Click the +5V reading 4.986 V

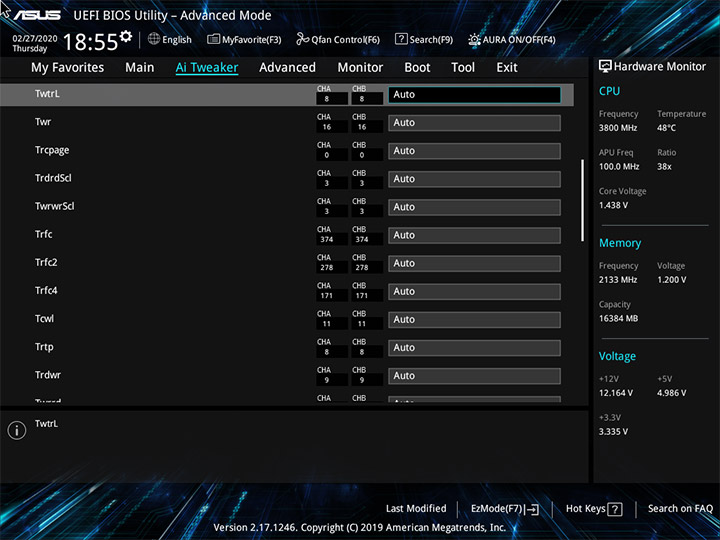pos(672,393)
